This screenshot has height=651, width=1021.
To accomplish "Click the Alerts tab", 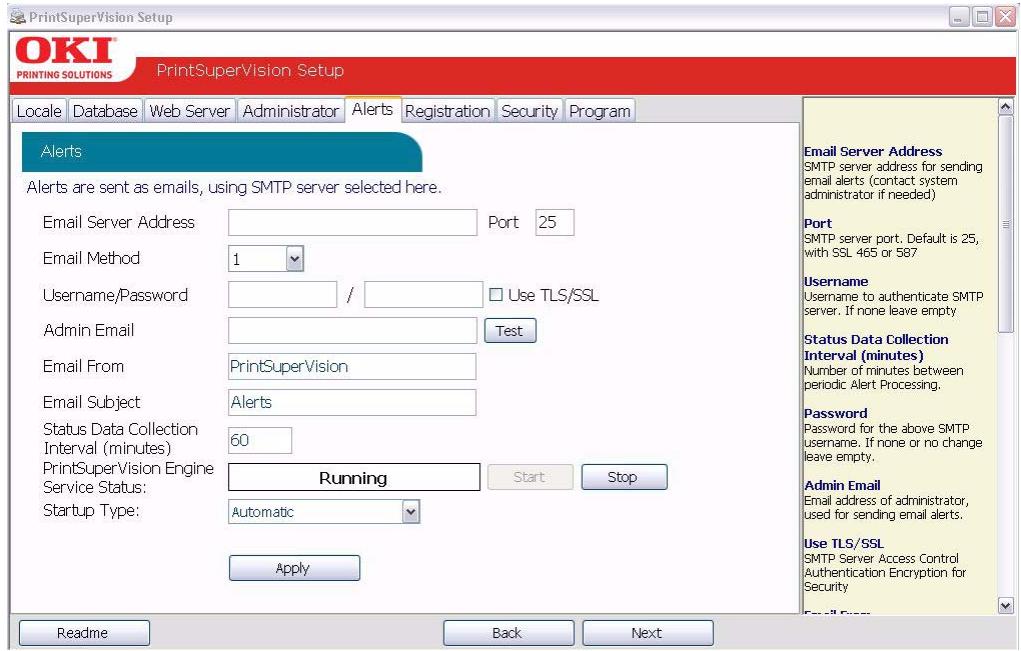I will (372, 109).
